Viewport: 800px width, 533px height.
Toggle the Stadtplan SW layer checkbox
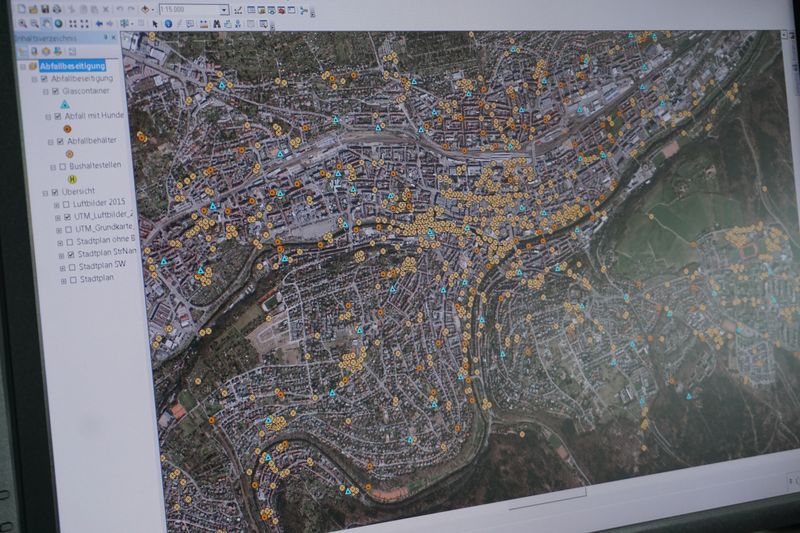71,267
